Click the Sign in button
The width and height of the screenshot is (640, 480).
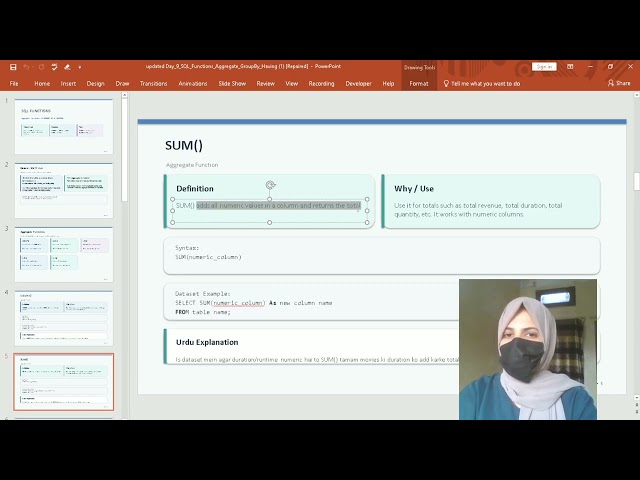click(x=544, y=67)
